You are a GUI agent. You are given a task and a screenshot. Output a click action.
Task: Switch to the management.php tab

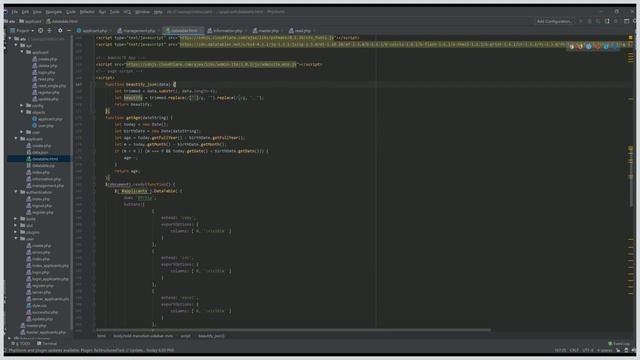point(139,31)
